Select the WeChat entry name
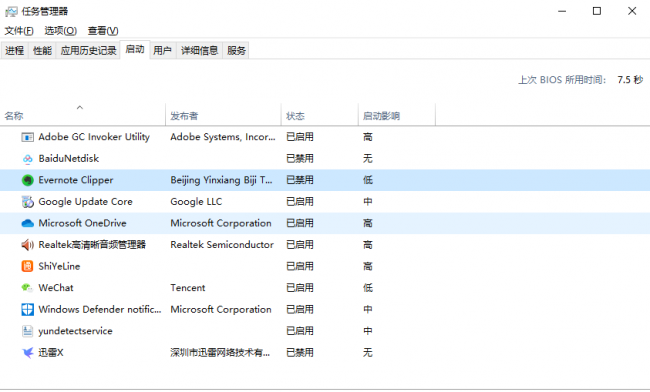 (x=56, y=288)
